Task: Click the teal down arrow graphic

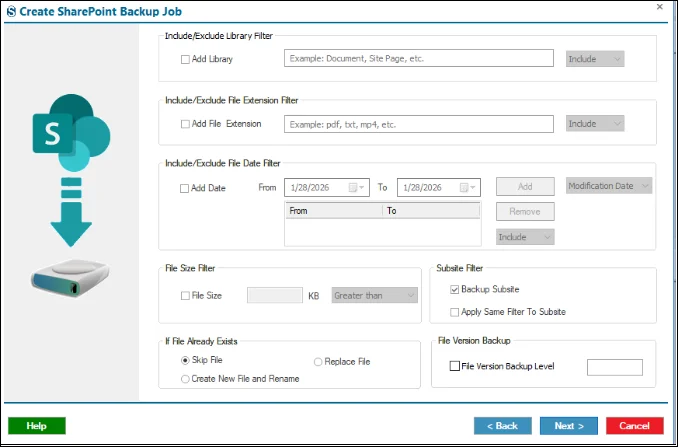Action: pyautogui.click(x=71, y=212)
